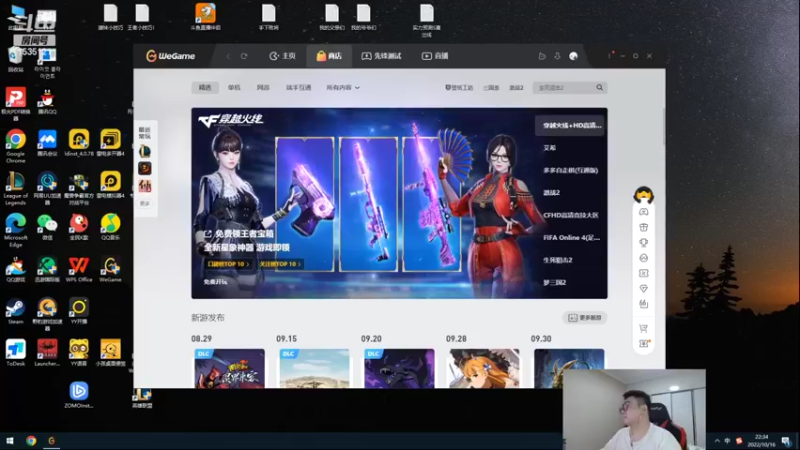Open ZOMOInst desktop shortcut
Viewport: 800px width, 450px height.
coord(79,395)
